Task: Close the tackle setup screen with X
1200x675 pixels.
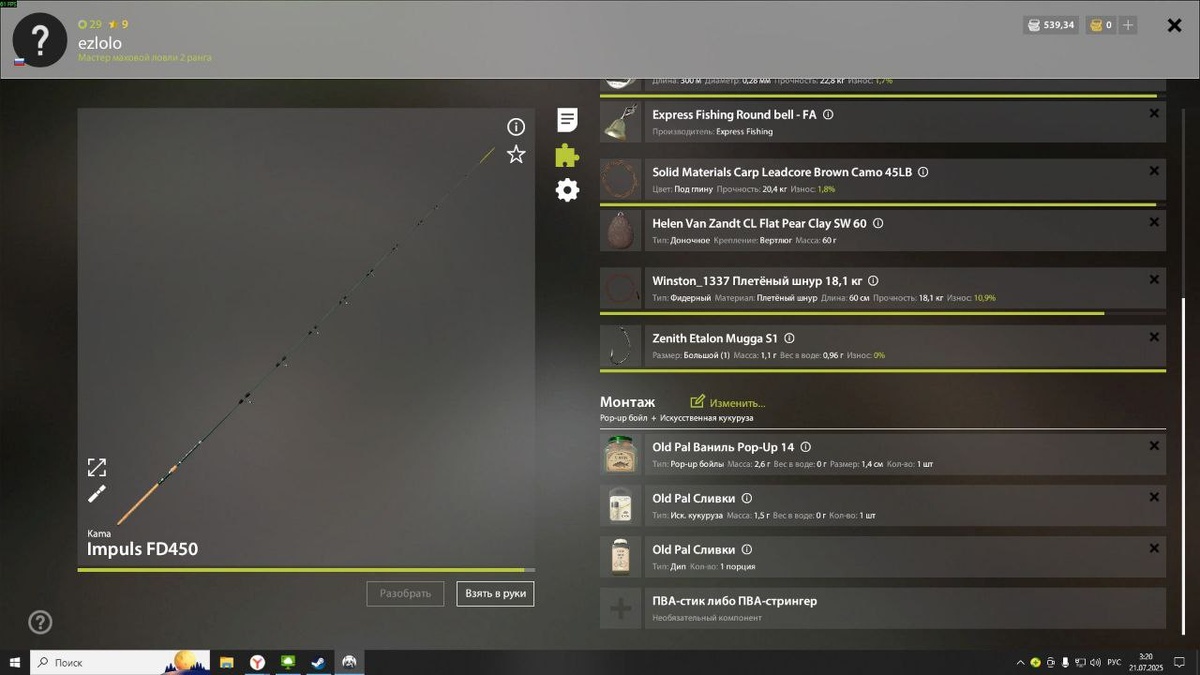Action: pos(1175,25)
